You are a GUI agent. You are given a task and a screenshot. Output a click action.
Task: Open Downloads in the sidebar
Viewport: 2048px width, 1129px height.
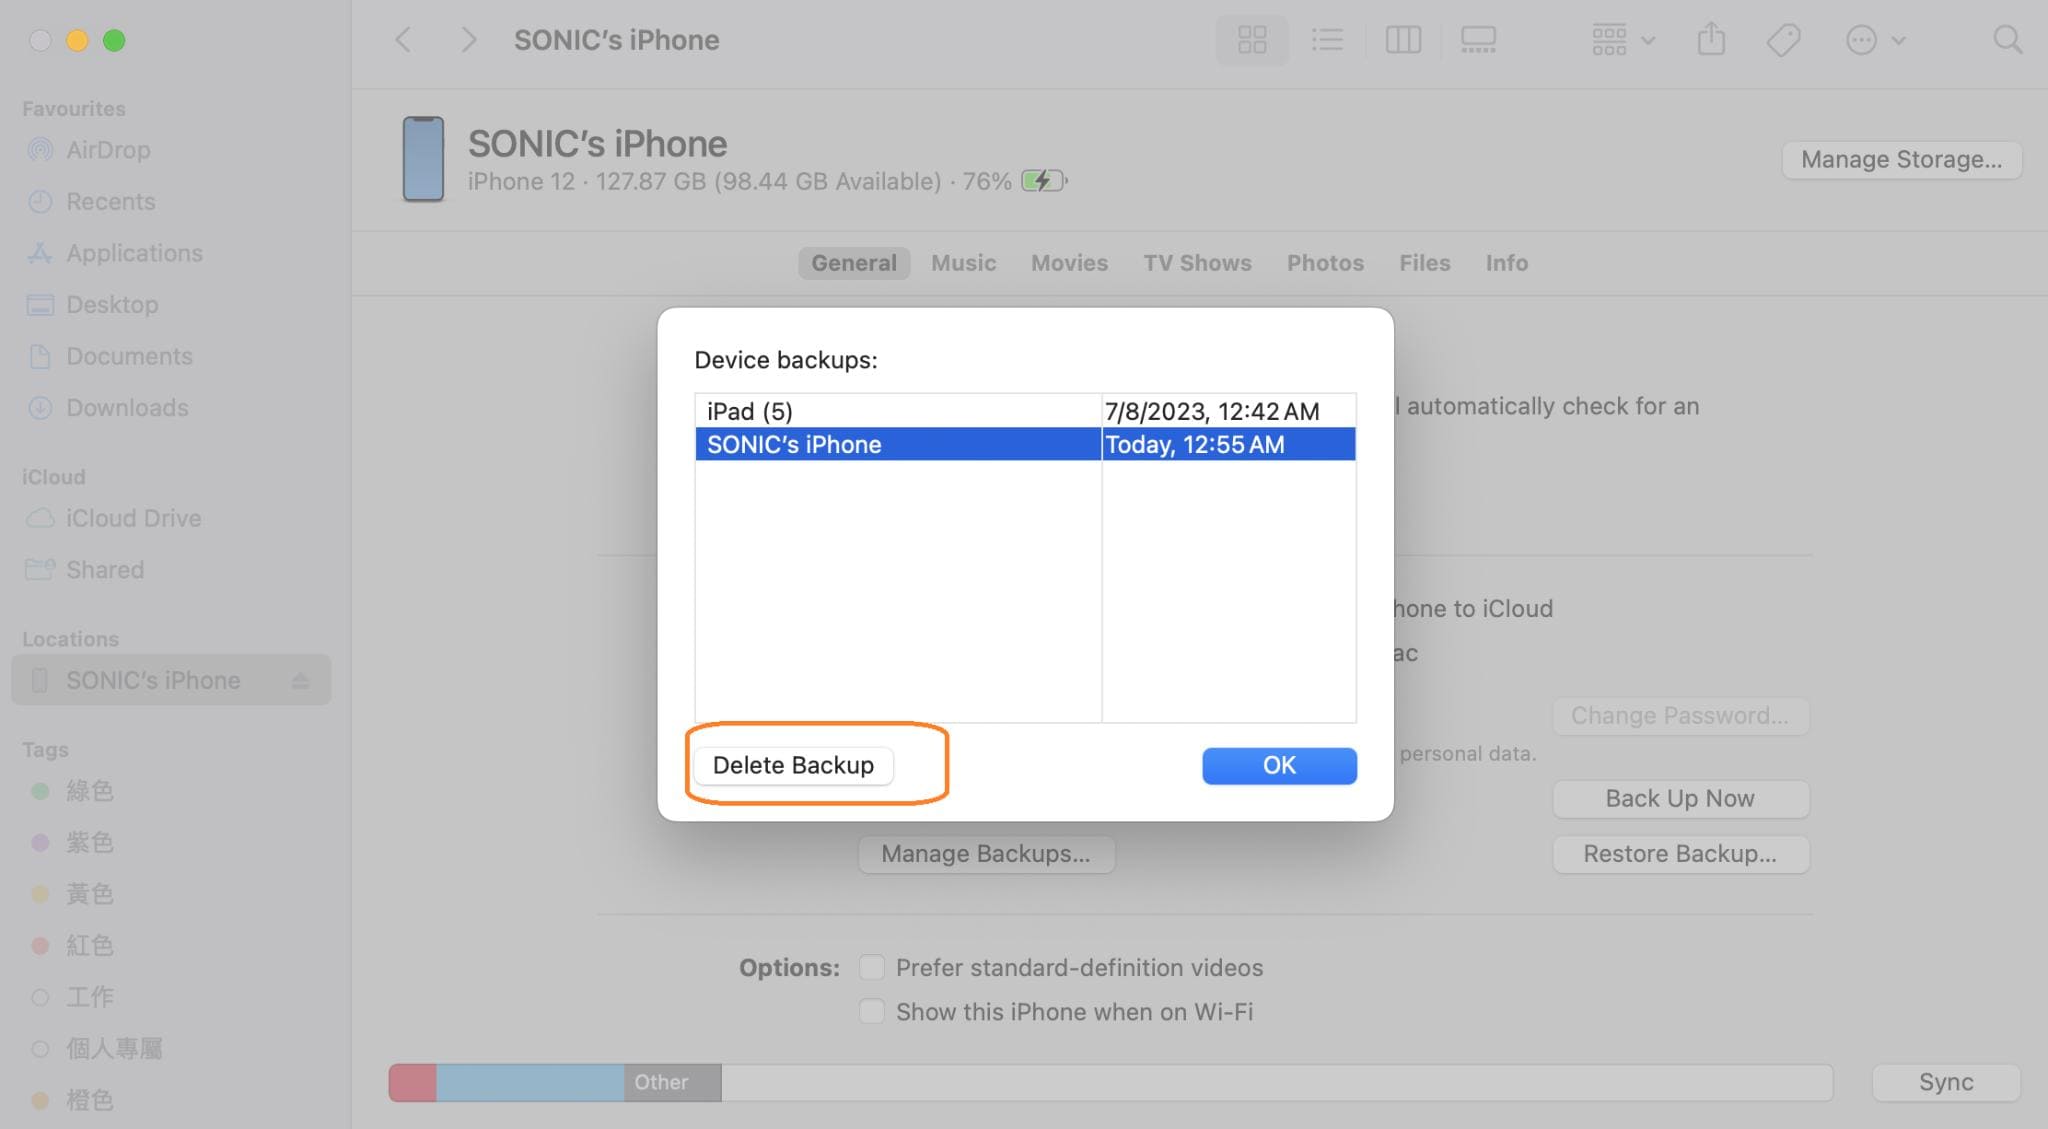pyautogui.click(x=127, y=408)
